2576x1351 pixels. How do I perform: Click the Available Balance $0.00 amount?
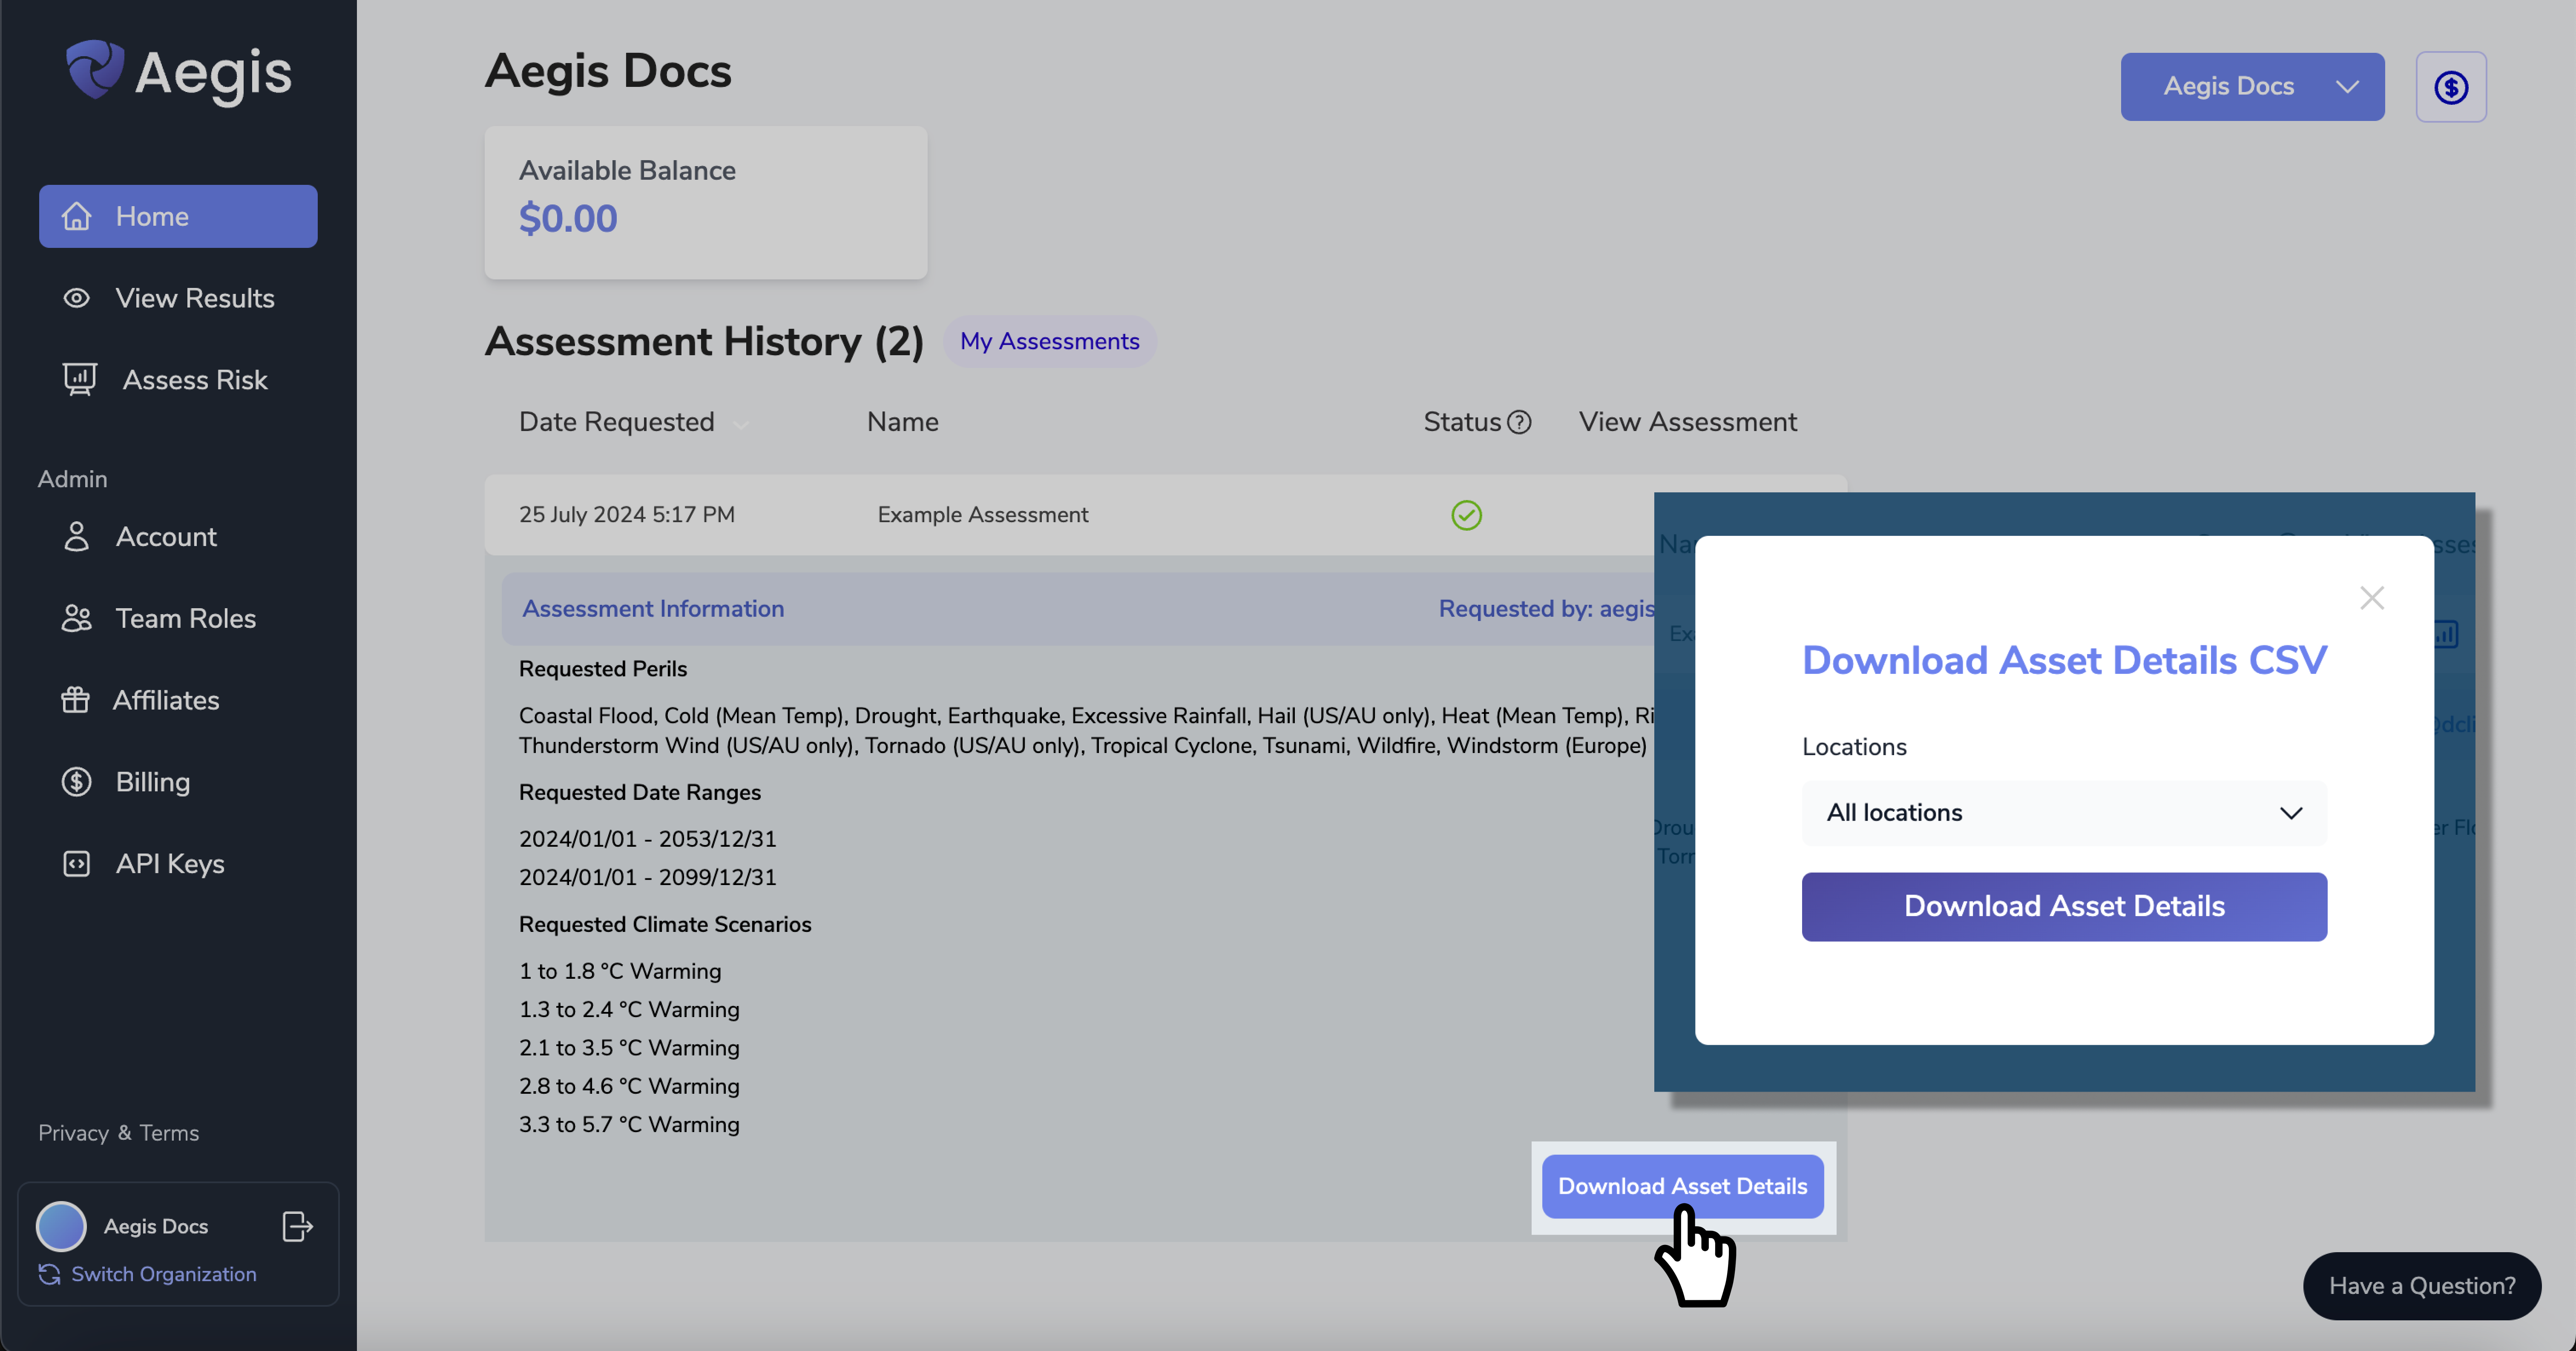[568, 219]
